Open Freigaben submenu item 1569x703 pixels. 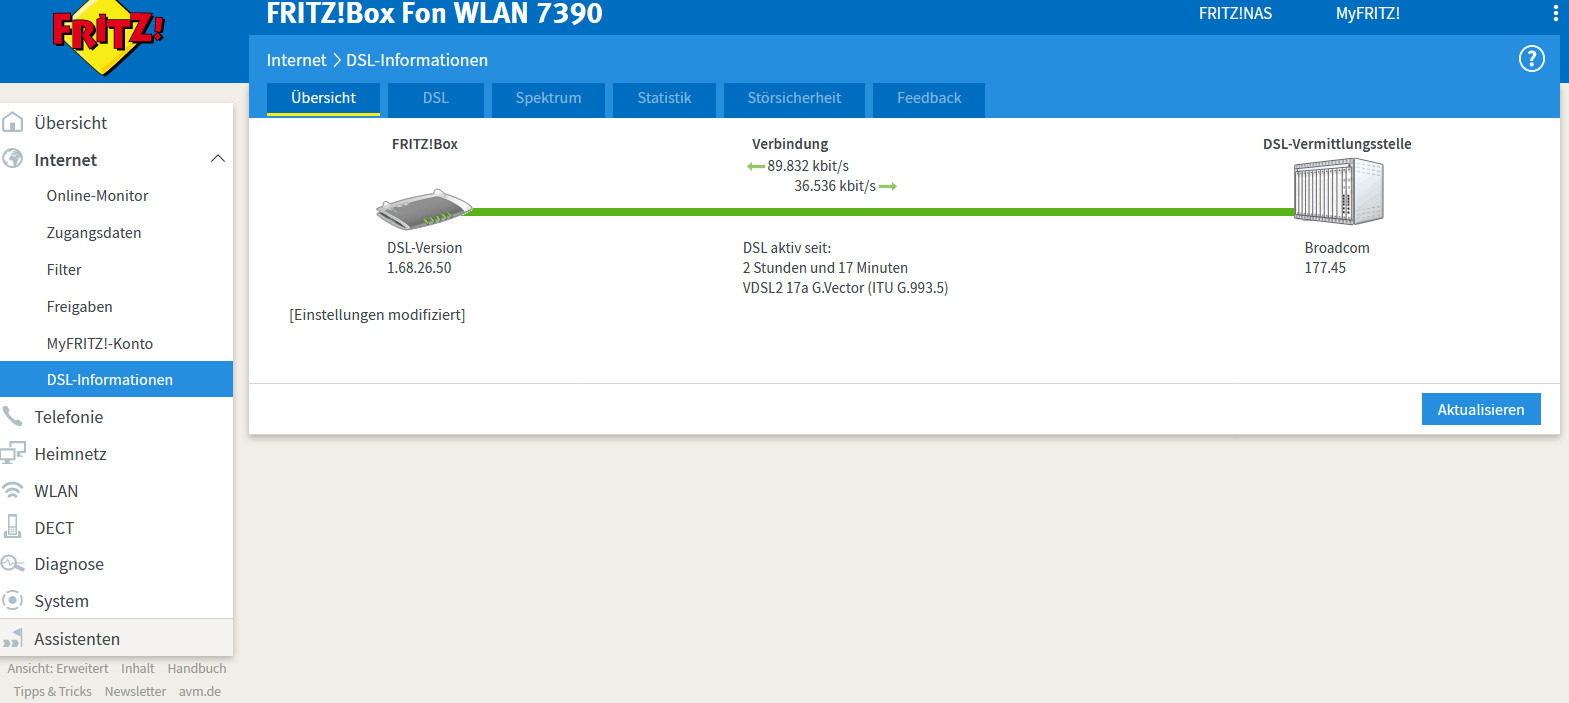(x=116, y=307)
